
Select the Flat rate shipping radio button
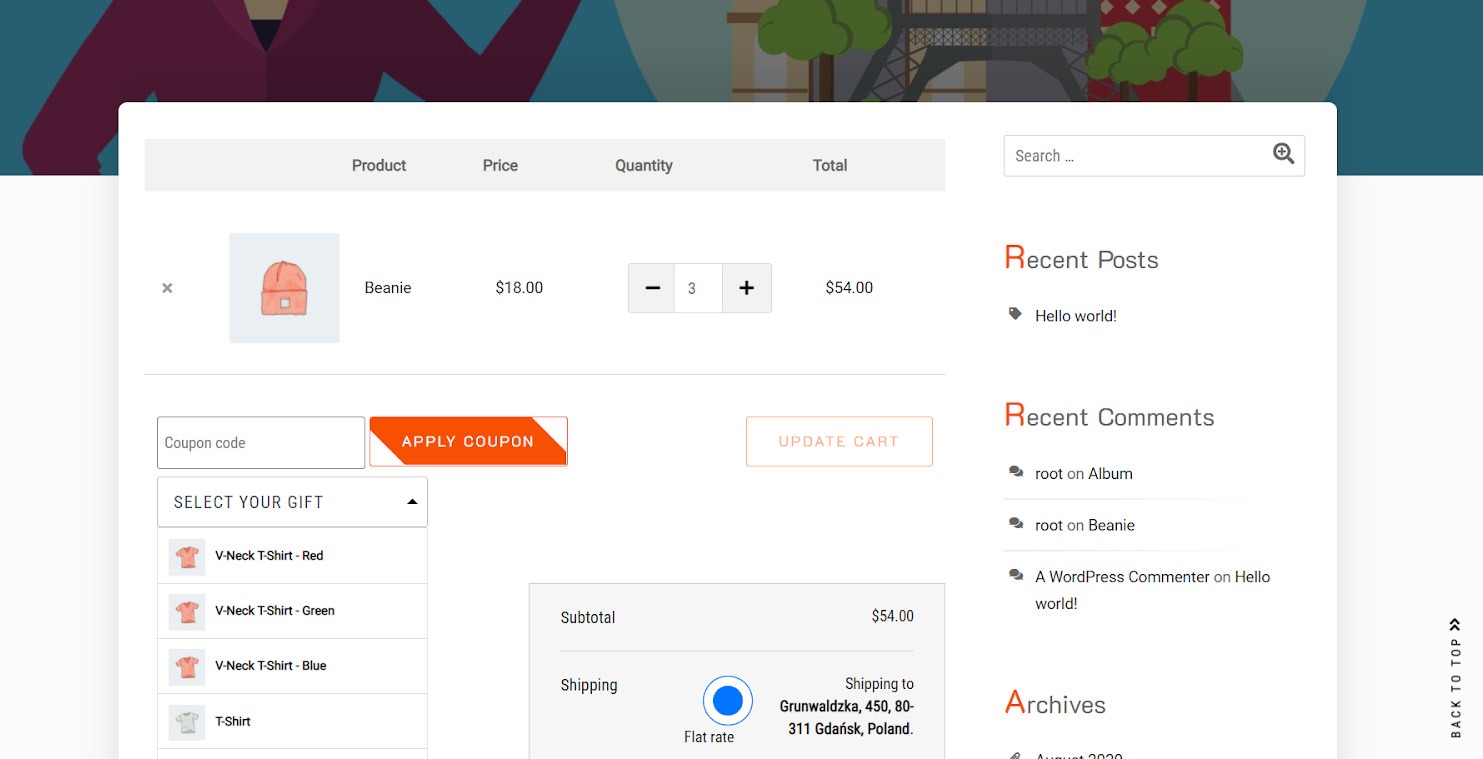[727, 700]
